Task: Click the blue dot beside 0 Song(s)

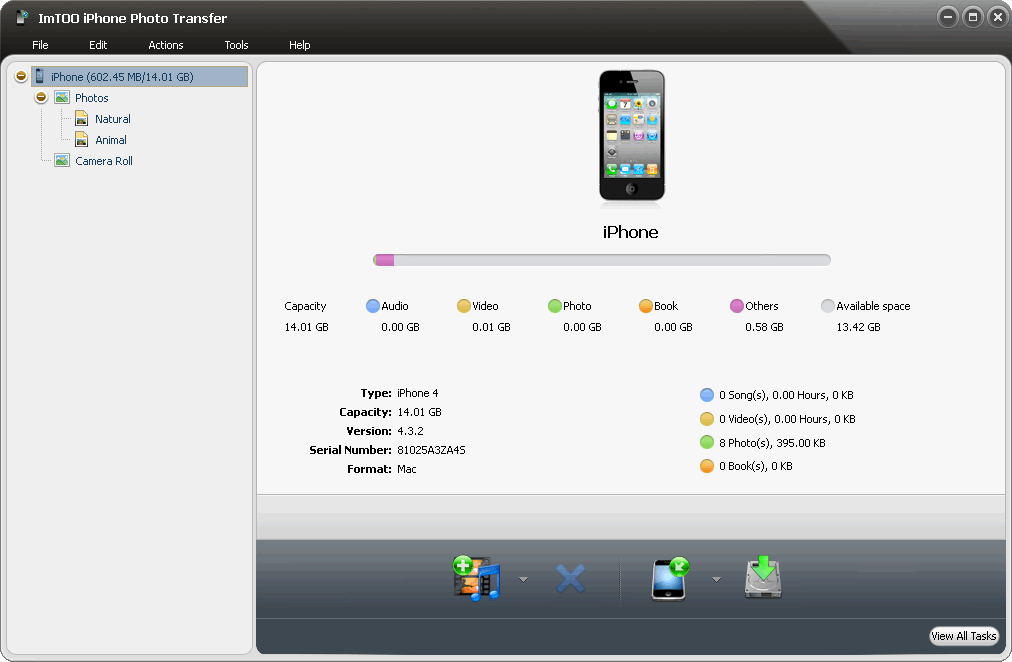Action: pos(707,395)
